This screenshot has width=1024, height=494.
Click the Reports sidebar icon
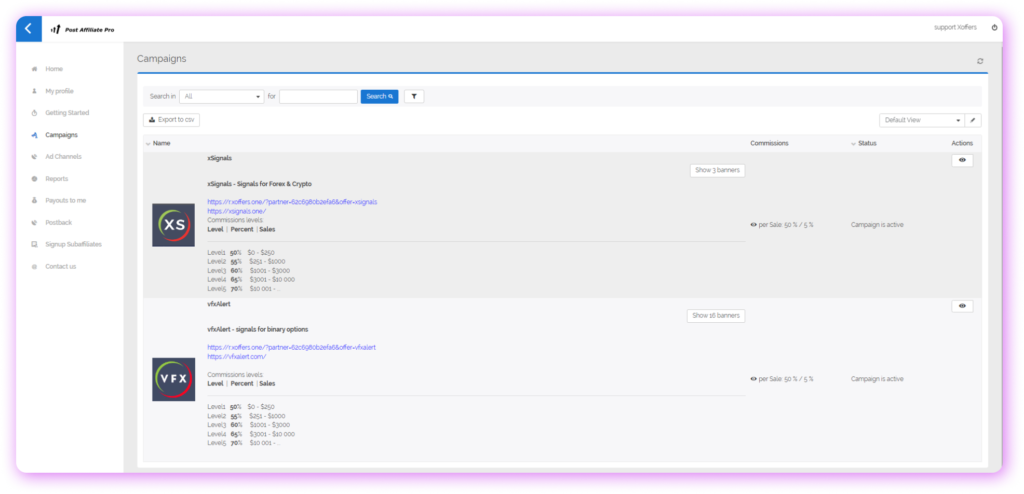pos(35,179)
